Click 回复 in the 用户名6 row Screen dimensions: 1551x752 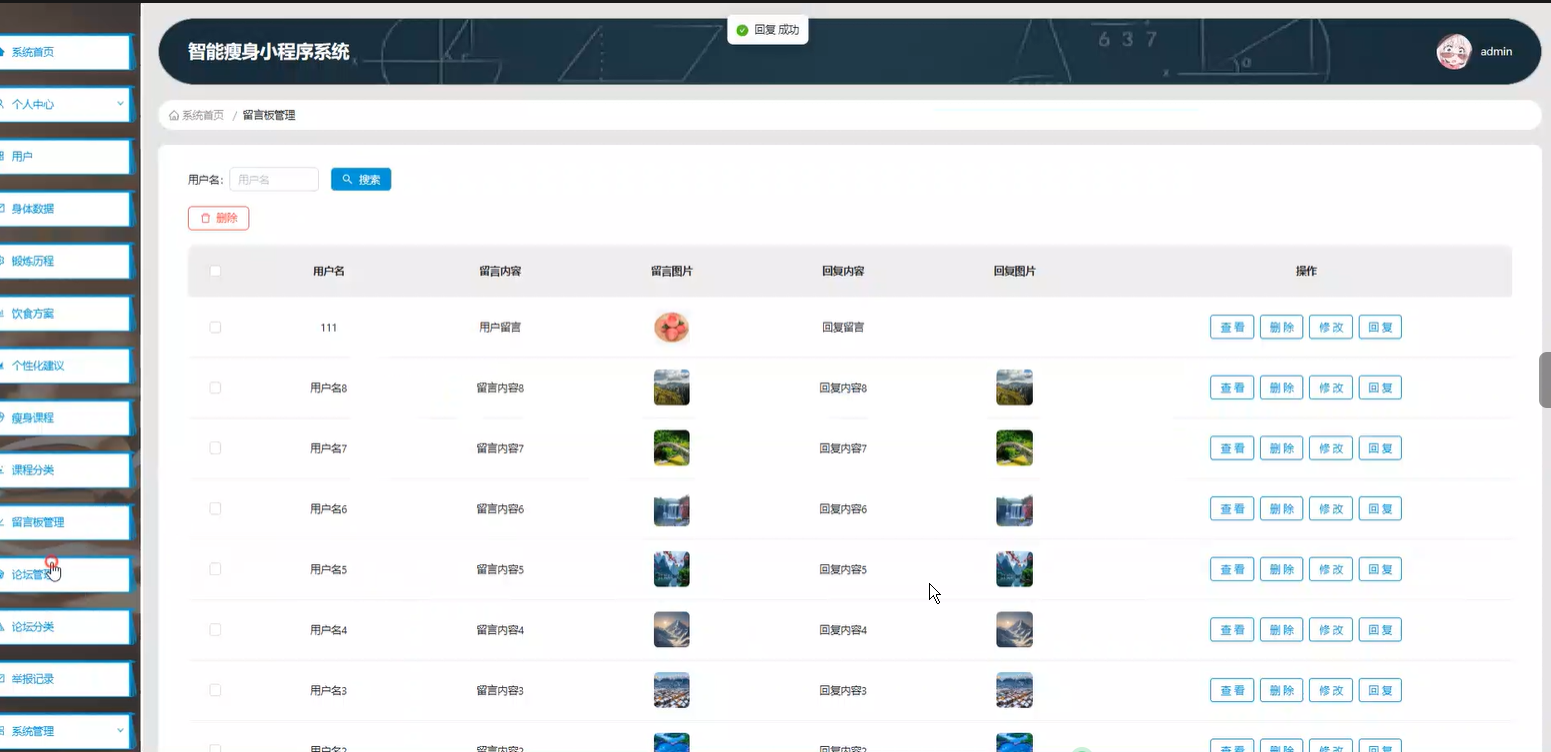click(x=1380, y=509)
